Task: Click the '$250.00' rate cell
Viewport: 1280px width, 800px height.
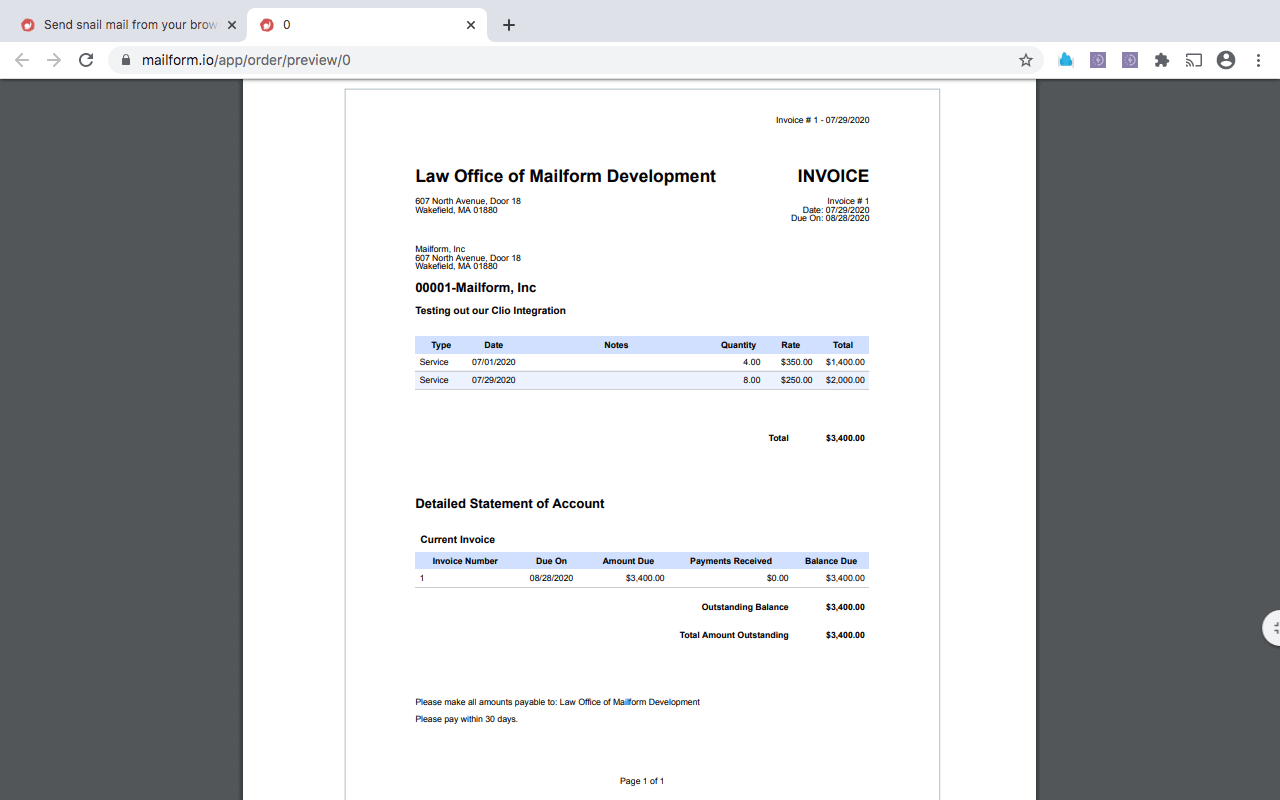Action: tap(796, 380)
